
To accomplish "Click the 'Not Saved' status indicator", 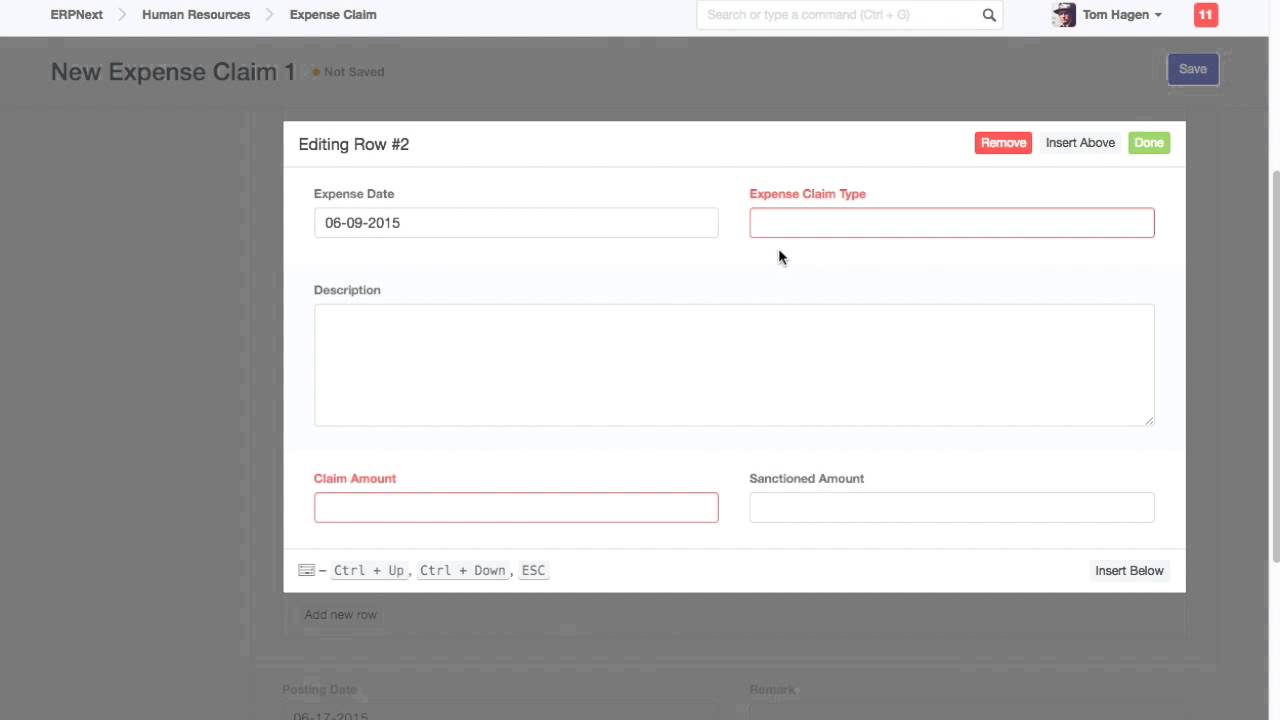I will (348, 72).
